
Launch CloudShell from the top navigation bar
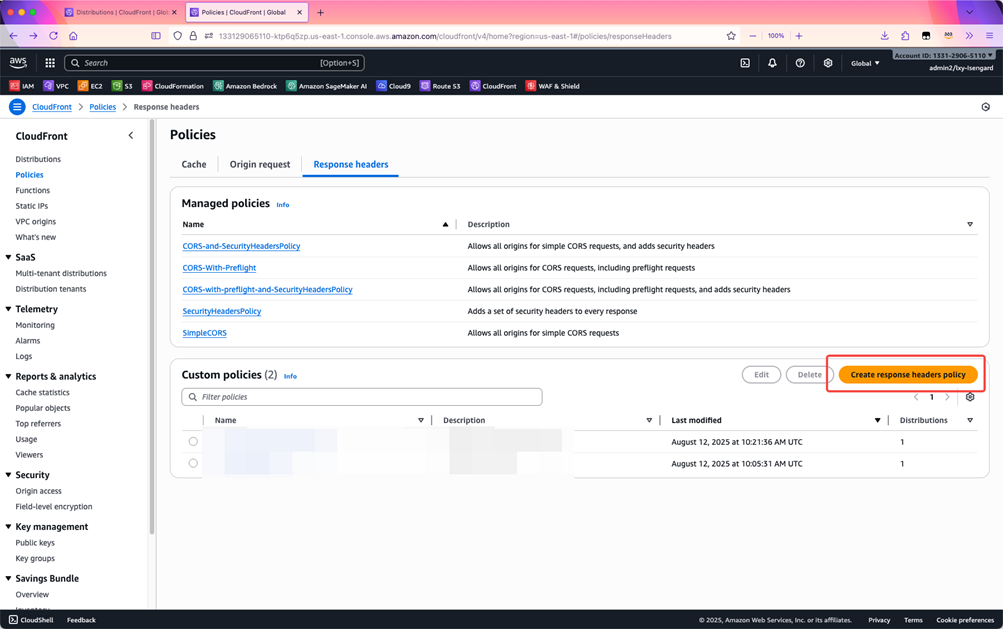745,63
